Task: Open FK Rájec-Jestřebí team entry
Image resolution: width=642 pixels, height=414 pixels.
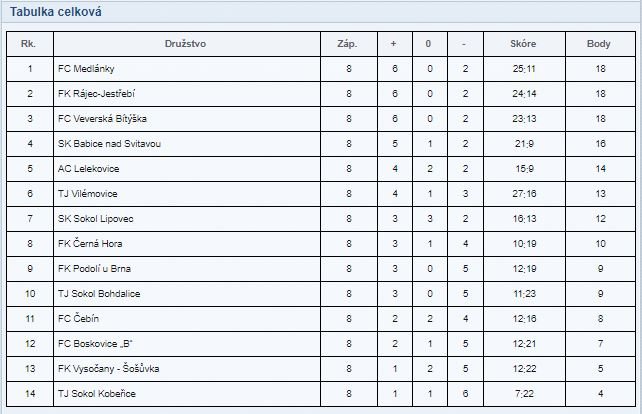Action: pos(96,94)
